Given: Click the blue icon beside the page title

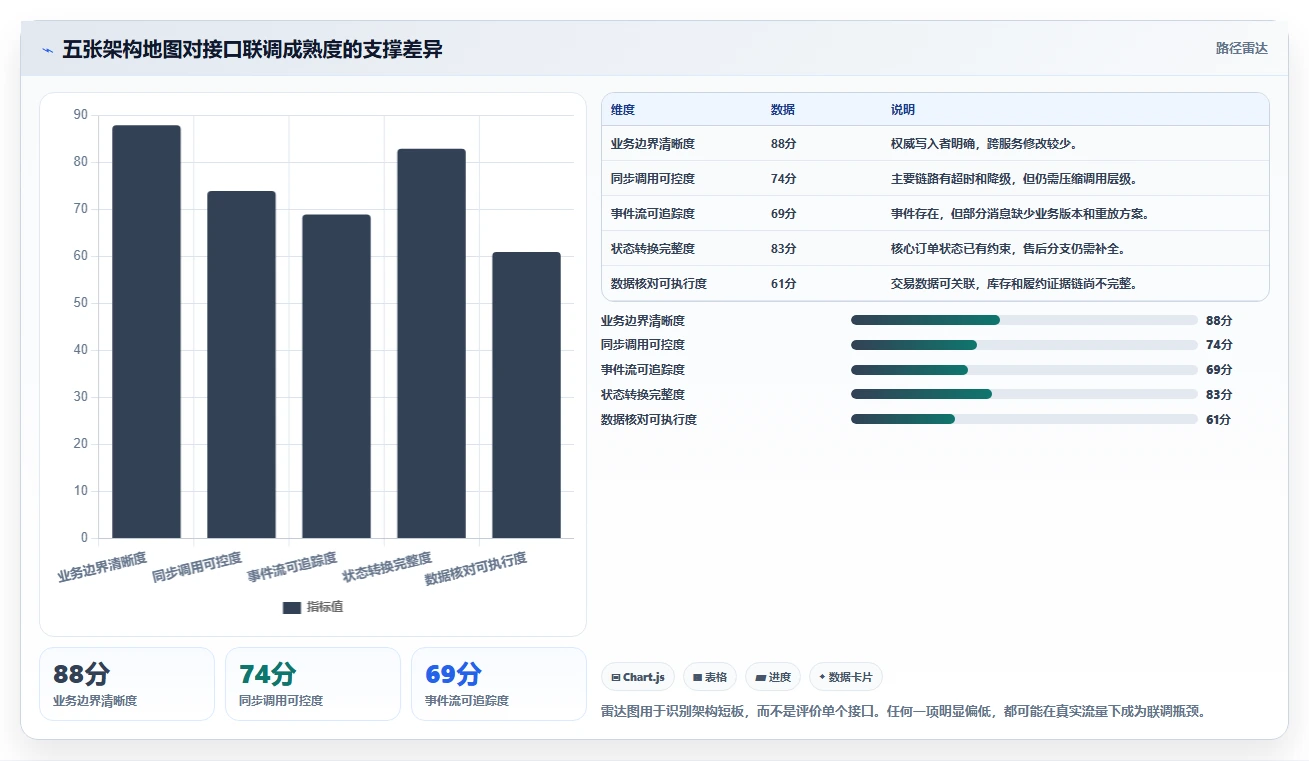Looking at the screenshot, I should click(x=47, y=50).
